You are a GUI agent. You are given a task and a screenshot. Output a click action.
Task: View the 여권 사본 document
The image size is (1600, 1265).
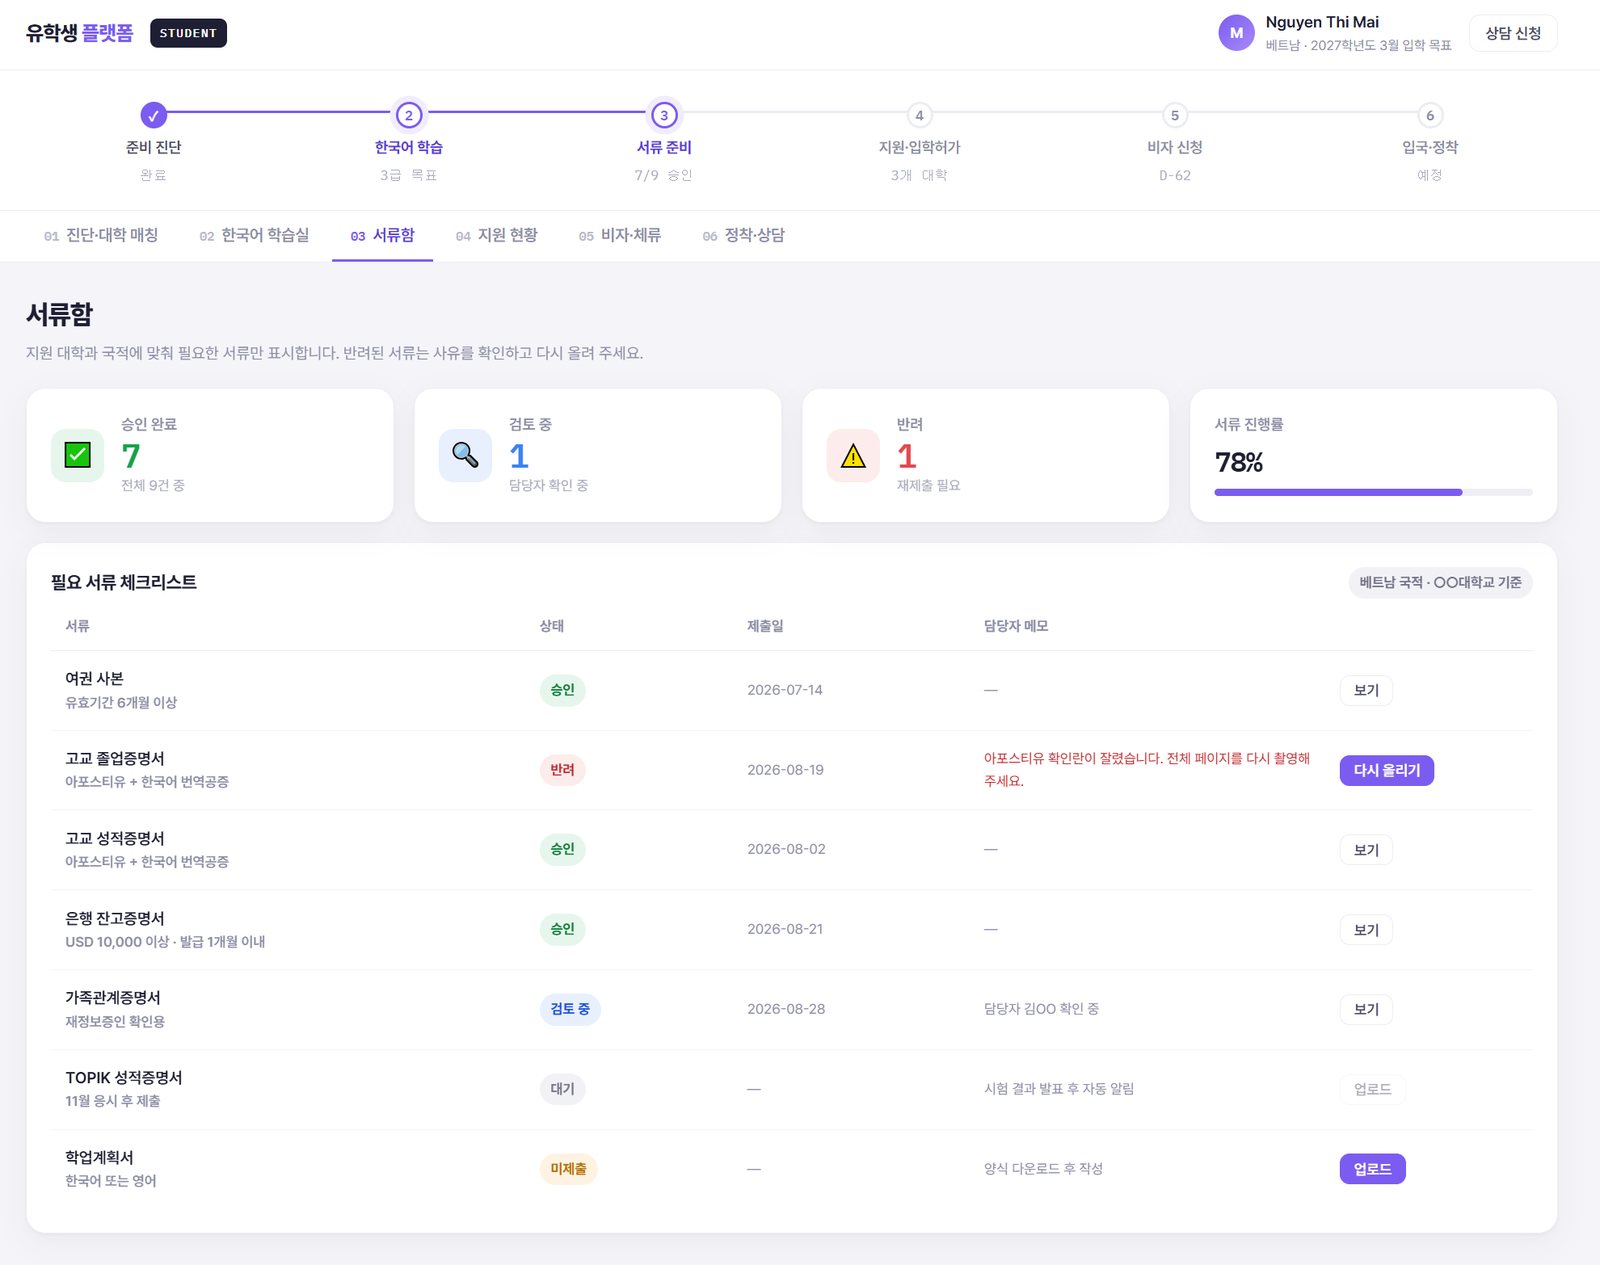[1366, 690]
